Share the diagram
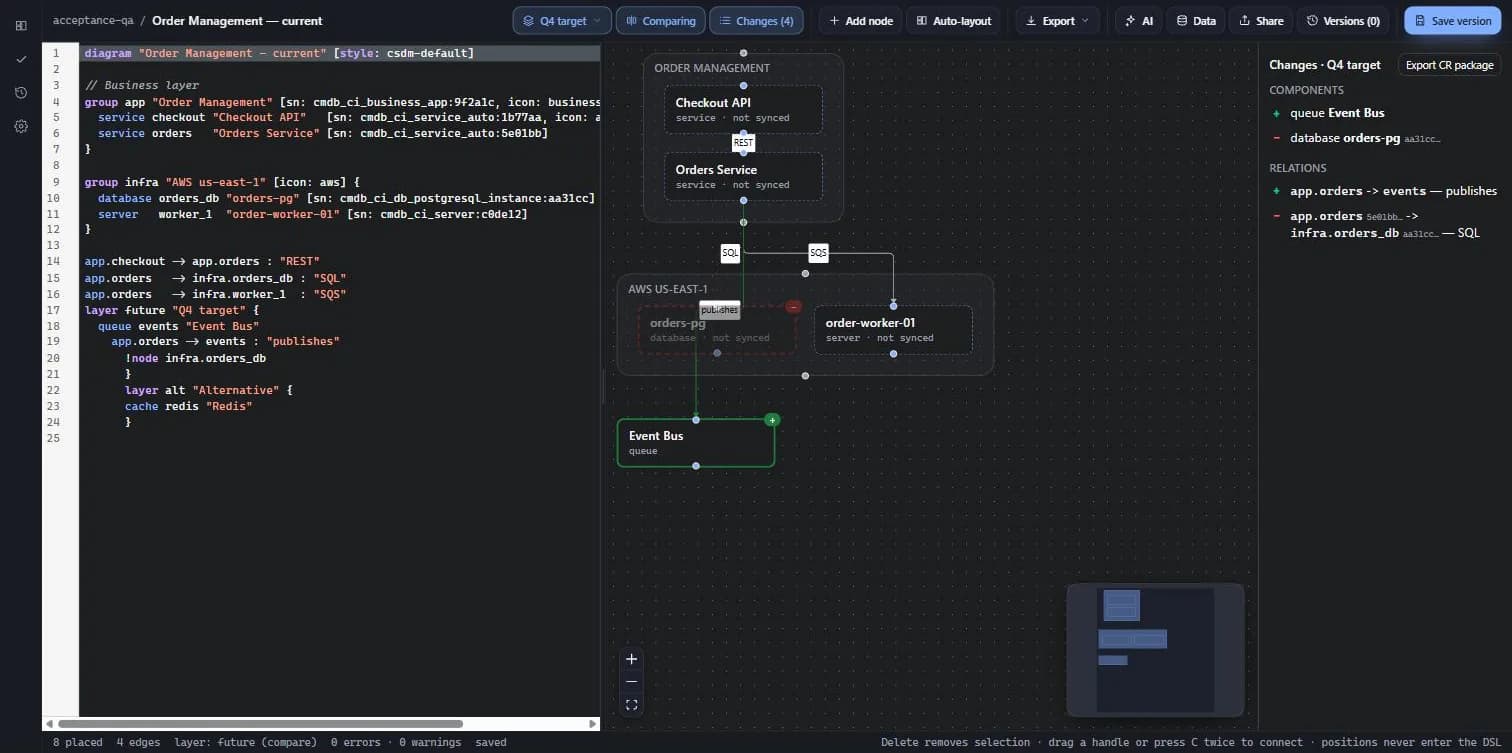1512x753 pixels. [1261, 21]
